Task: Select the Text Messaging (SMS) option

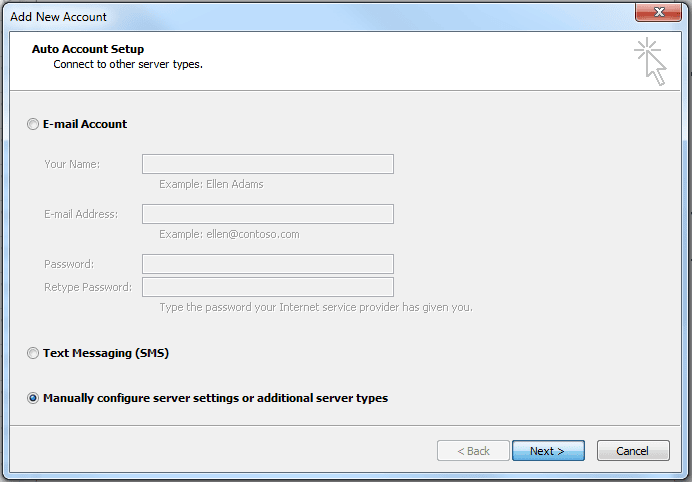Action: 33,353
